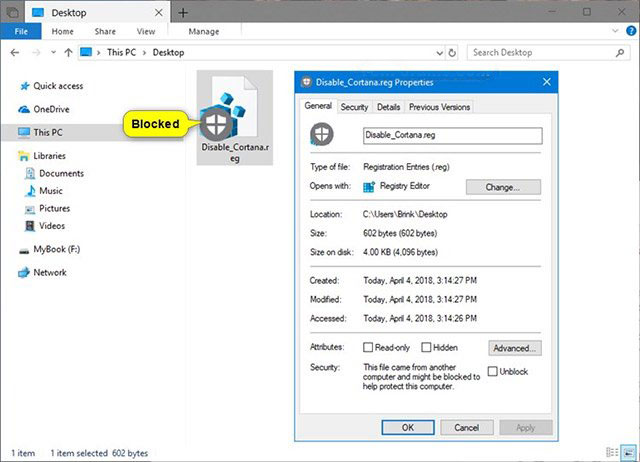
Task: Expand the chevron after This PC breadcrumb
Action: [x=144, y=53]
